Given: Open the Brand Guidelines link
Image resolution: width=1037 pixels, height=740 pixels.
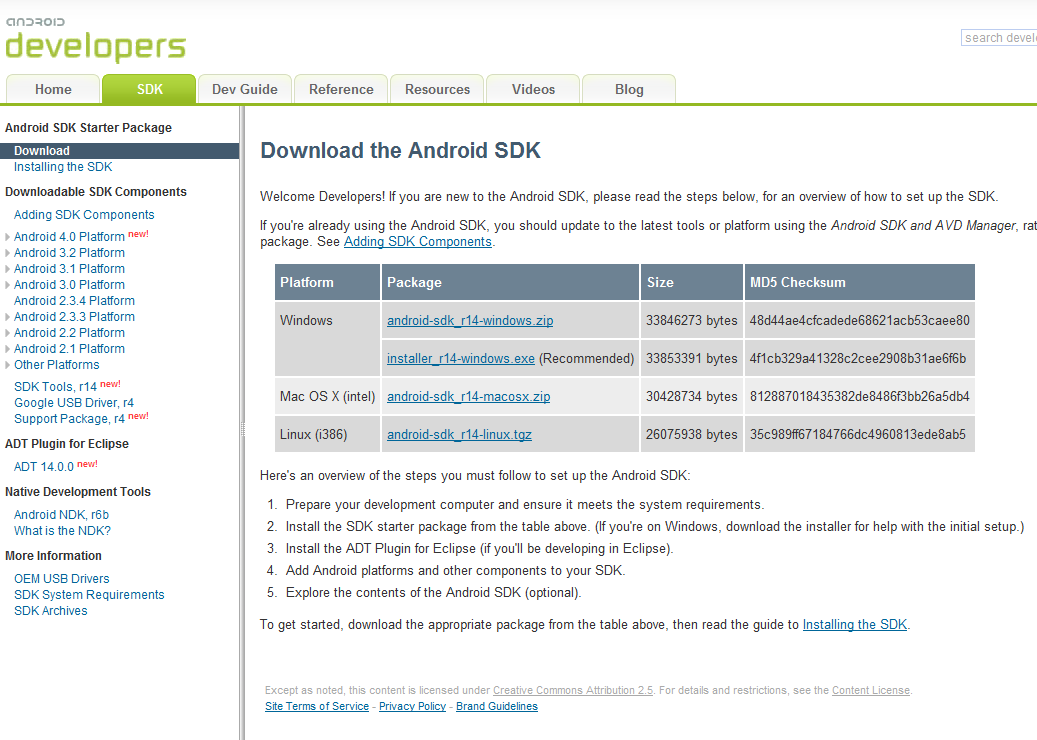Looking at the screenshot, I should 497,706.
